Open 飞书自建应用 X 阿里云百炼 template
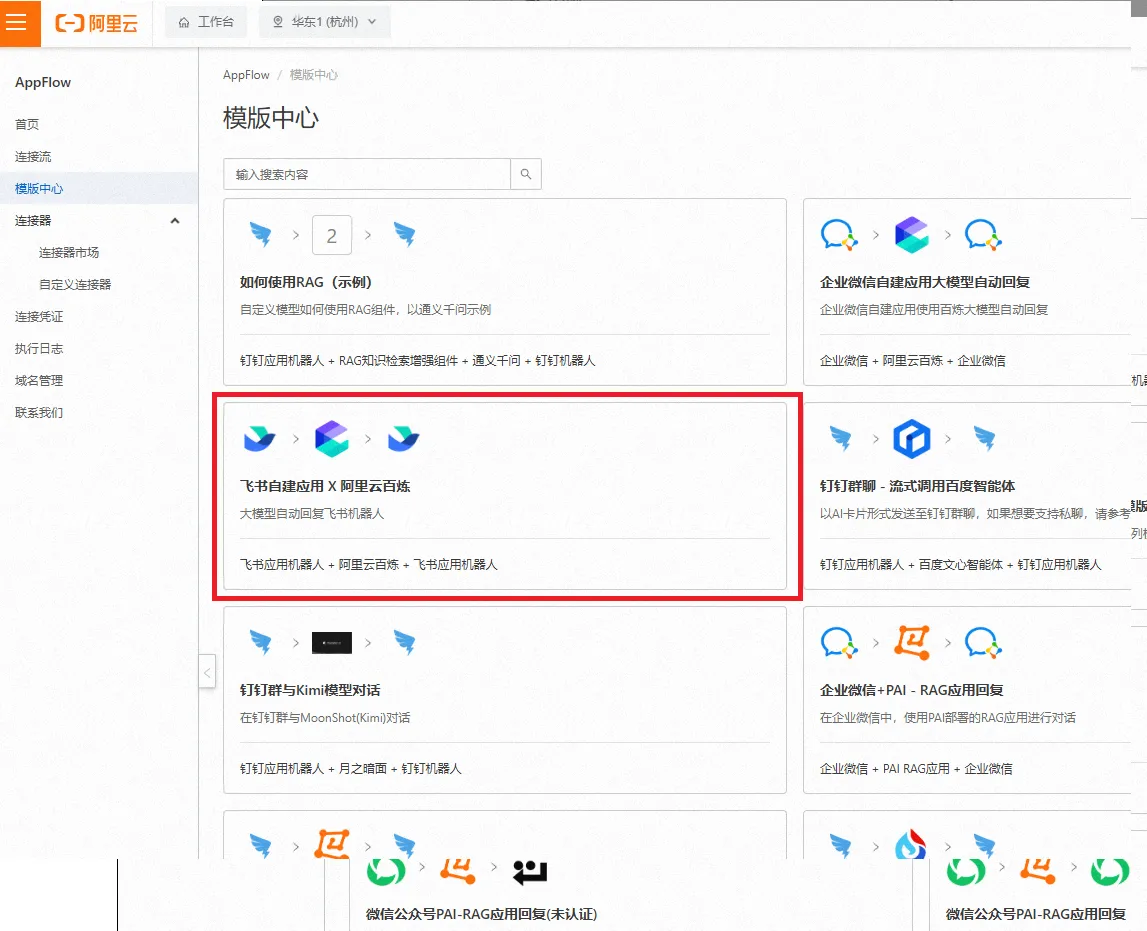1147x931 pixels. click(325, 486)
